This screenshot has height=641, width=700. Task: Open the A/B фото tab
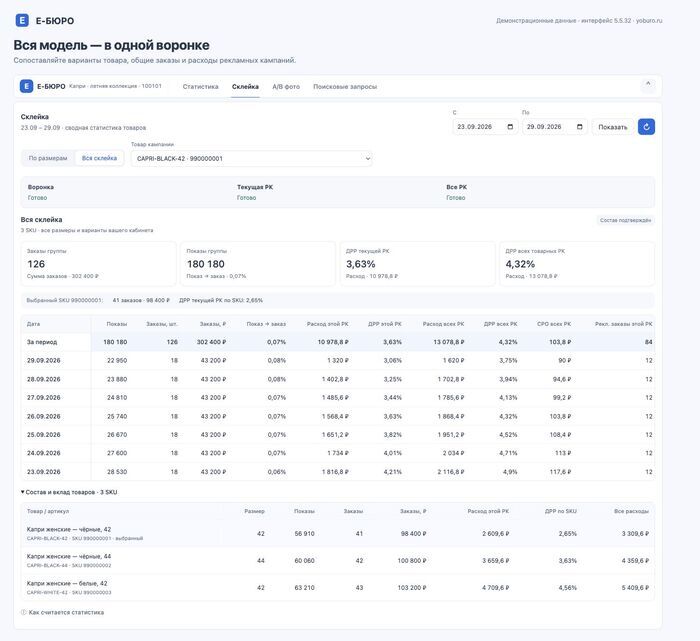pyautogui.click(x=286, y=87)
